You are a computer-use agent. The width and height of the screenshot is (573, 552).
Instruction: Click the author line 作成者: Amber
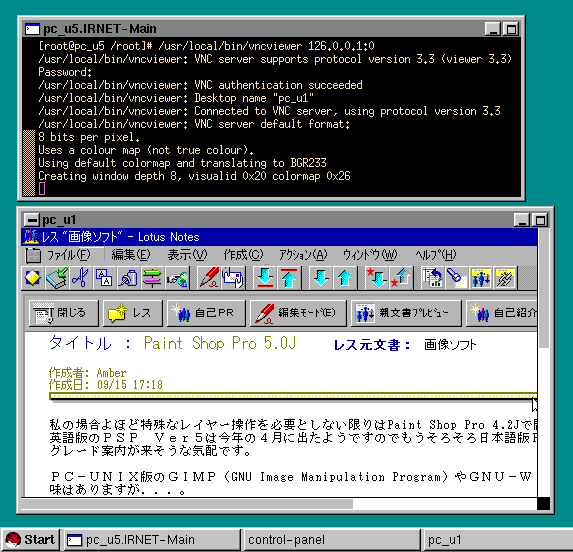pyautogui.click(x=88, y=373)
